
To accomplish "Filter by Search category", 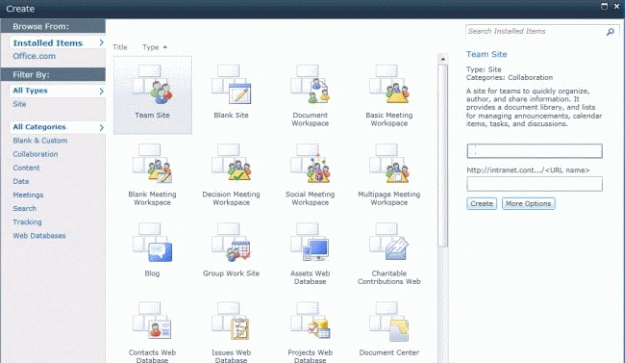I will 24,208.
